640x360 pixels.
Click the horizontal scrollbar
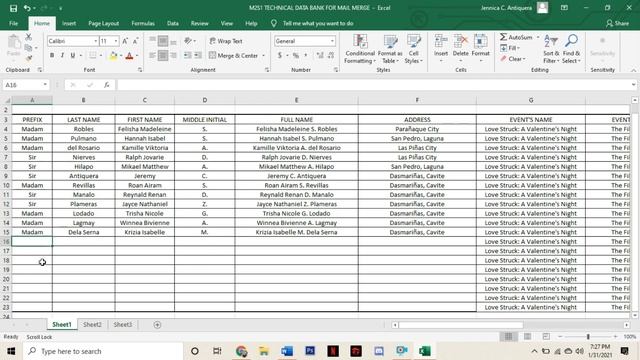(461, 325)
